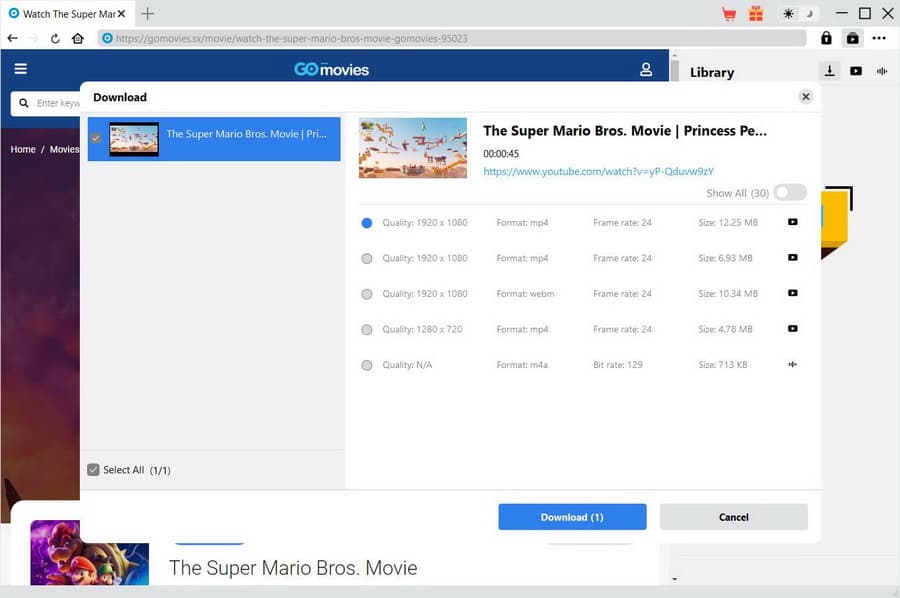Viewport: 900px width, 598px height.
Task: Select the 1920 x 1080 webm option
Action: pyautogui.click(x=367, y=294)
